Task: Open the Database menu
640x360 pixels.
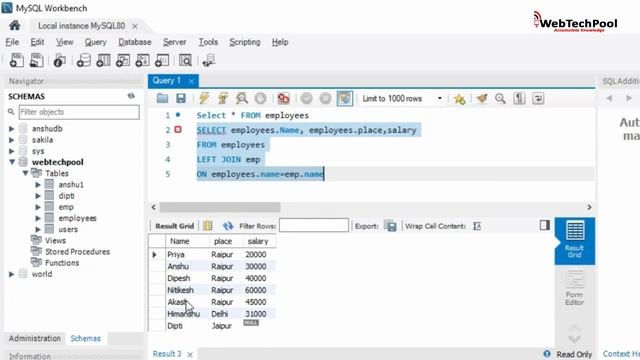Action: [x=135, y=42]
